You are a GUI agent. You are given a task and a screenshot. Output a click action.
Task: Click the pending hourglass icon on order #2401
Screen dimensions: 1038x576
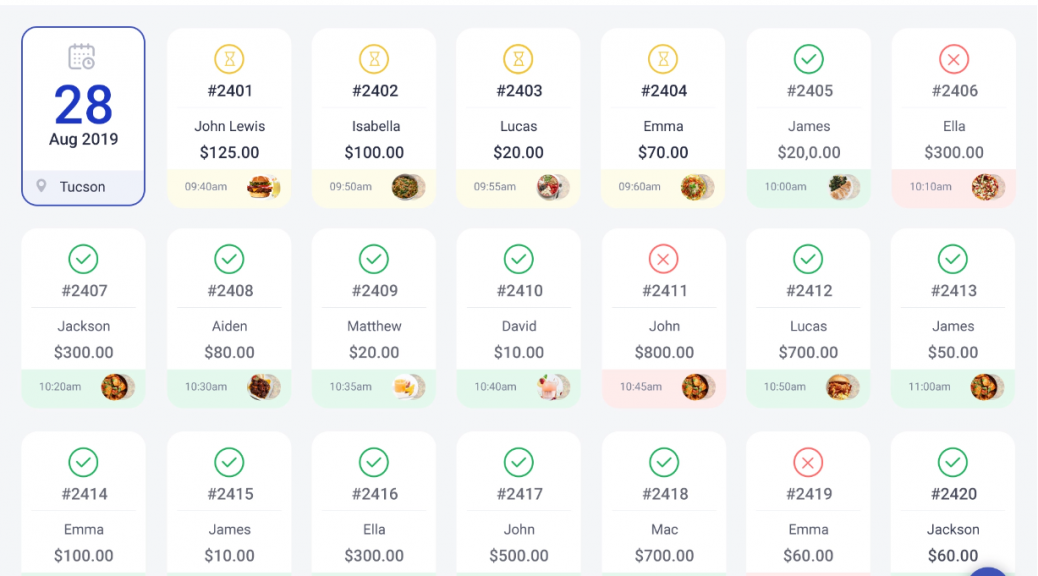pos(229,59)
